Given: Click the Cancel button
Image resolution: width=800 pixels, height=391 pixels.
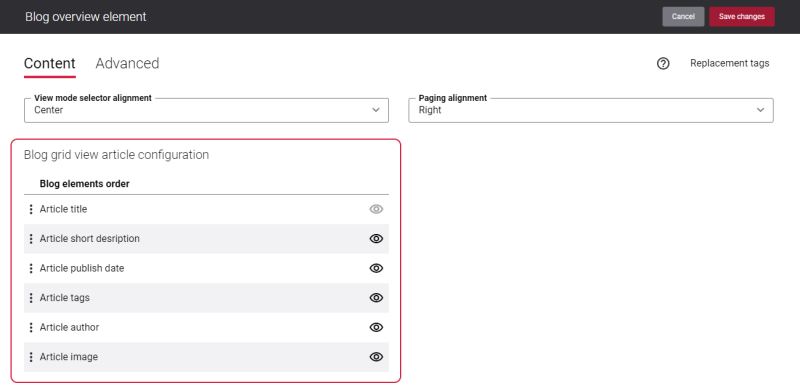Looking at the screenshot, I should point(683,17).
